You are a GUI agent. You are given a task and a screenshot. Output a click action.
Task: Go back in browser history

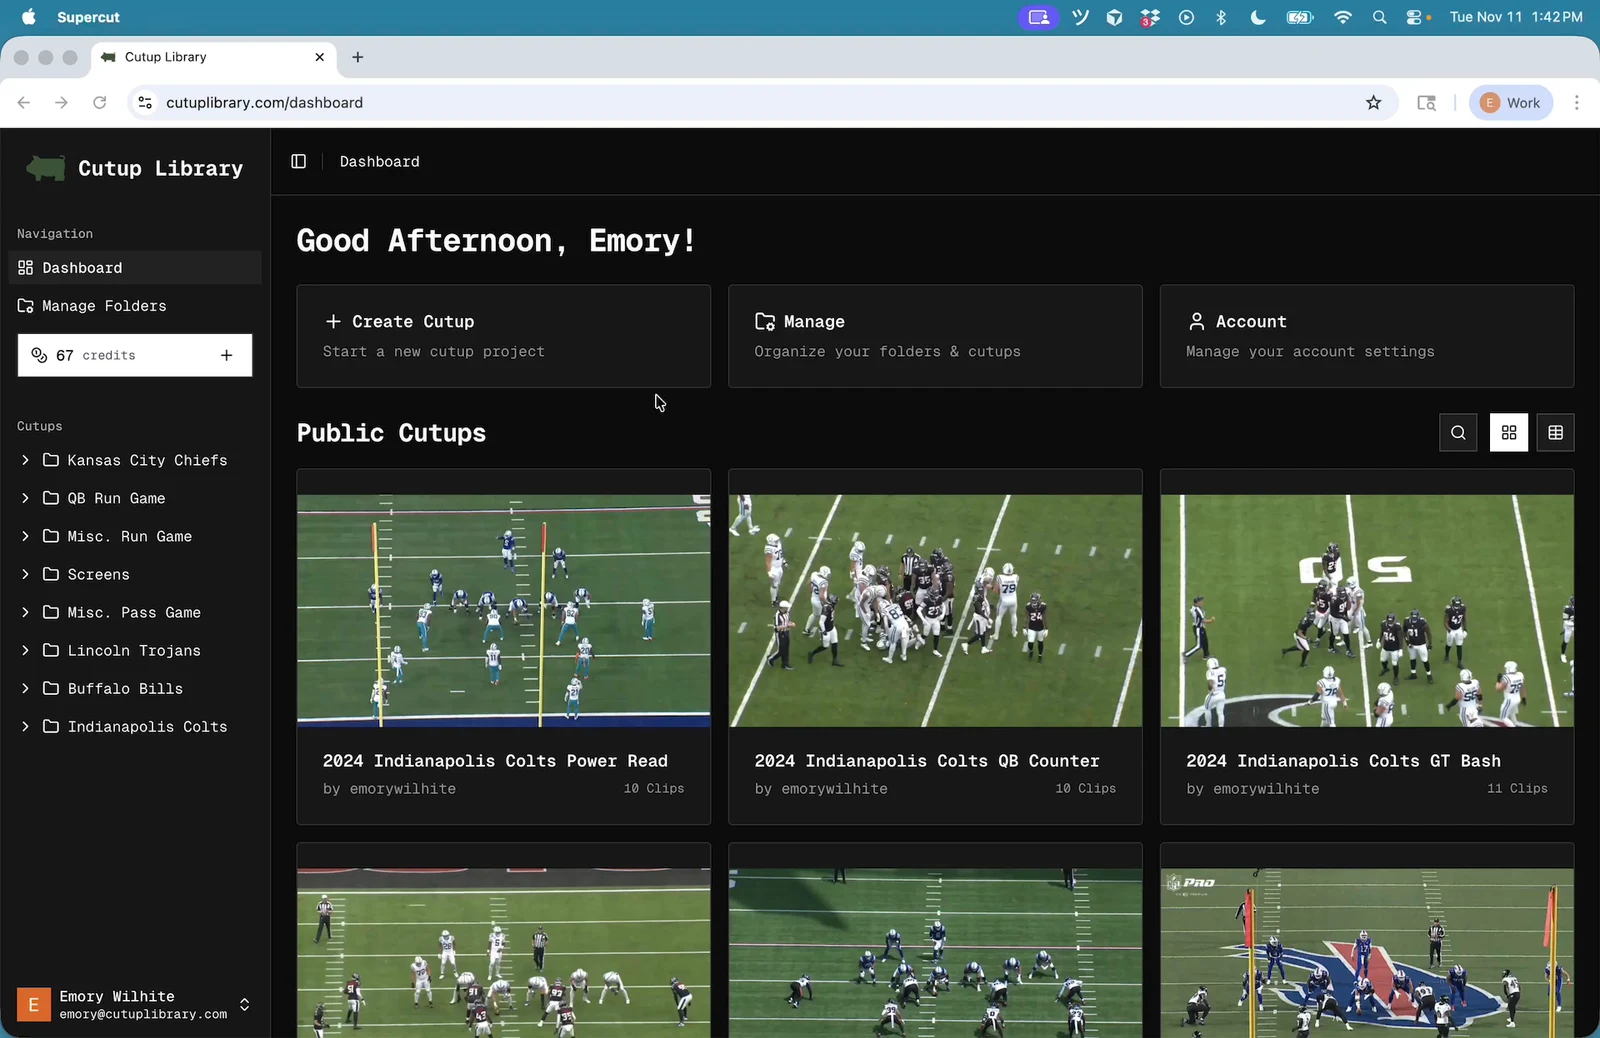[x=24, y=103]
